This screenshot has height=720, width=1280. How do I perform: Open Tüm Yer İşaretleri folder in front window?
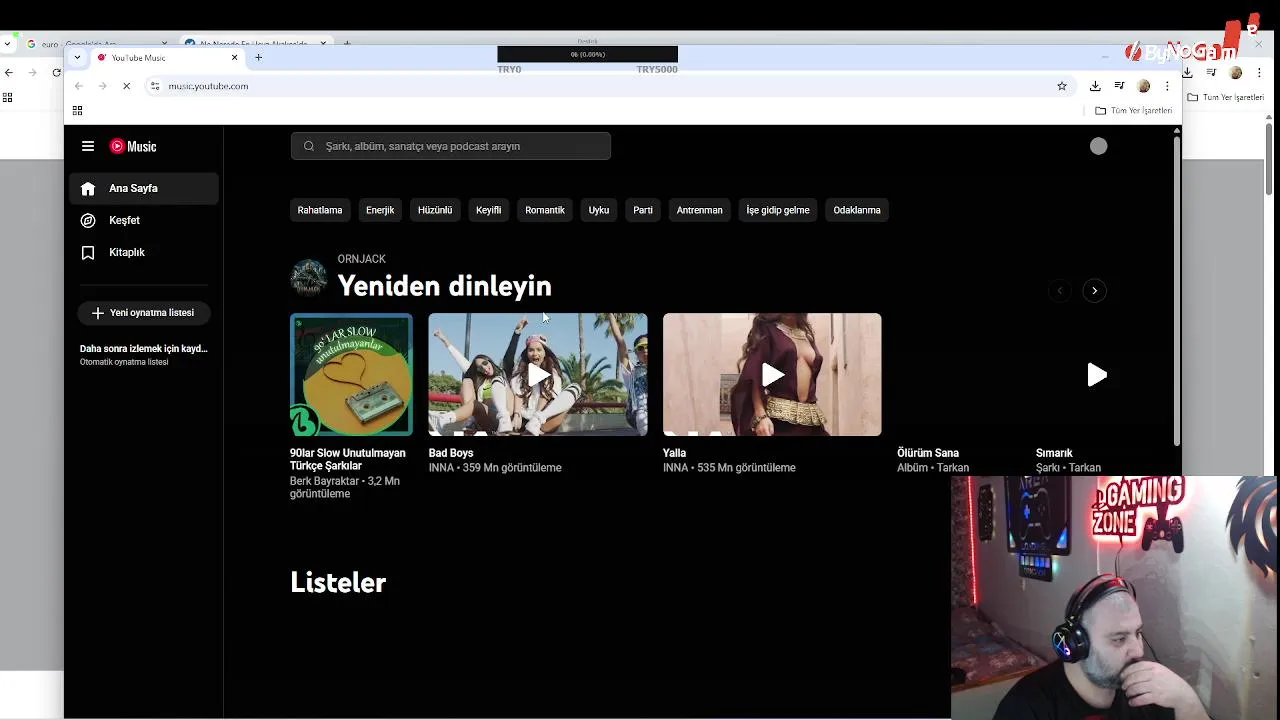pos(1134,111)
